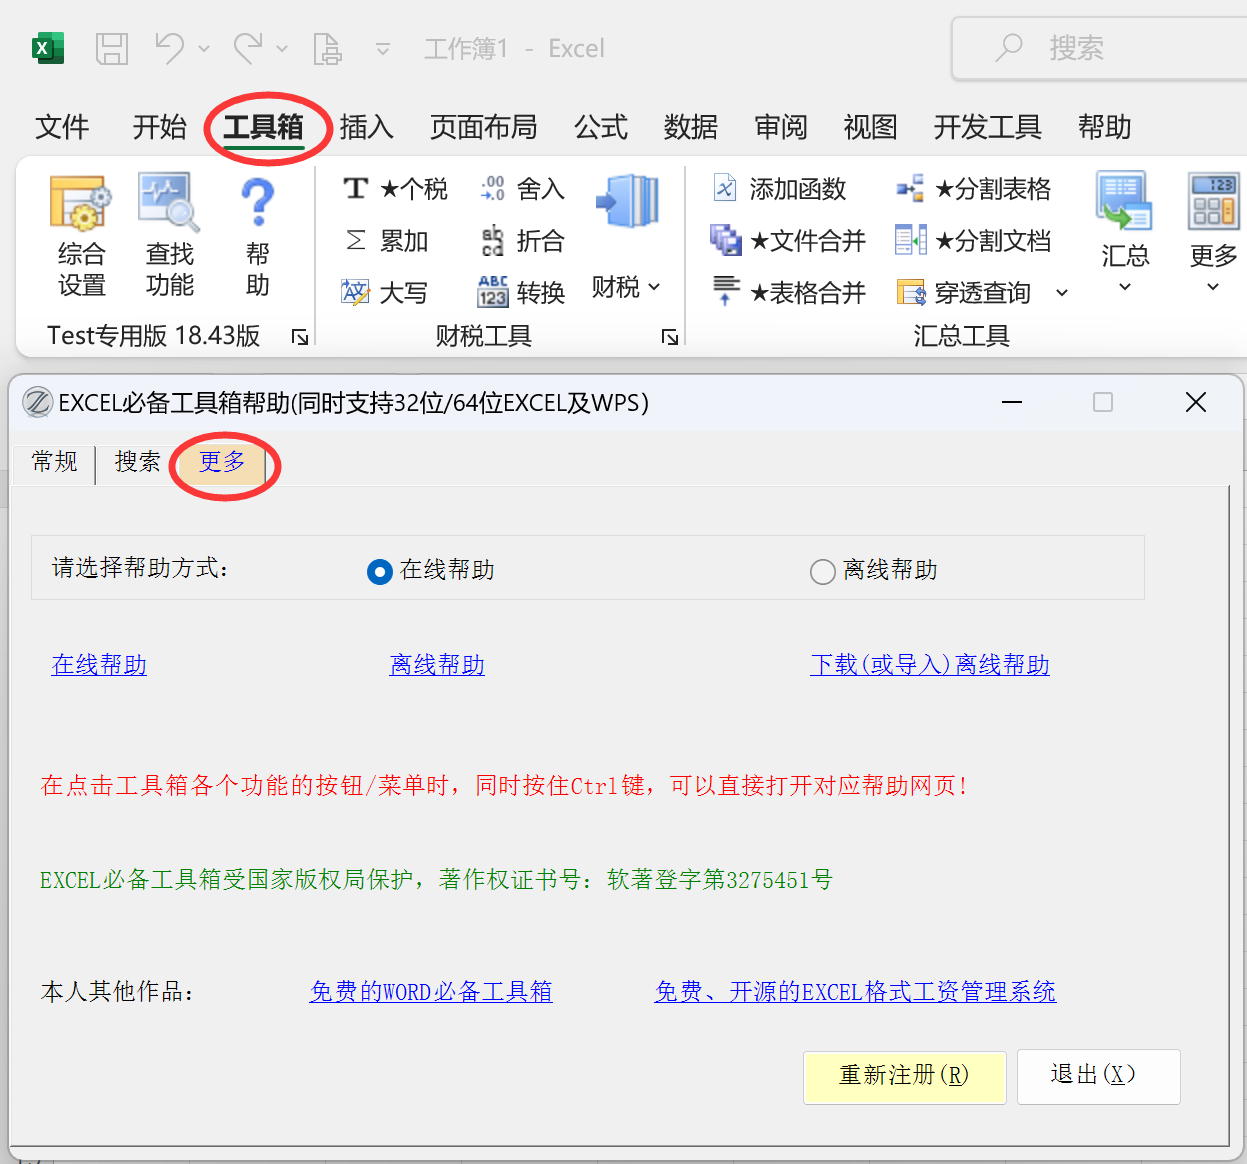Expand the 财税工具 group dialog launcher

point(670,337)
